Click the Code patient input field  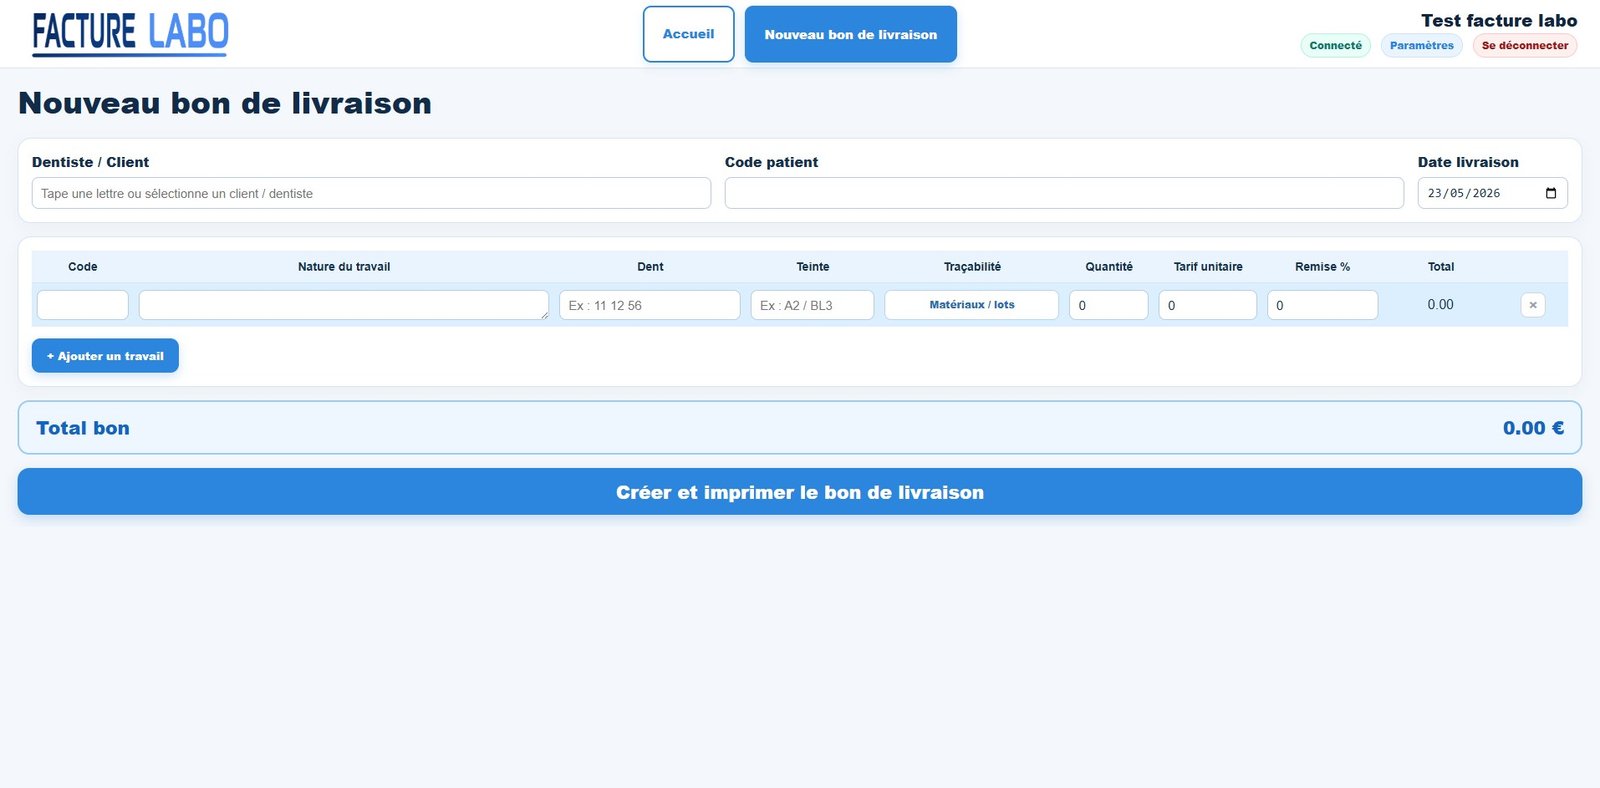1064,193
